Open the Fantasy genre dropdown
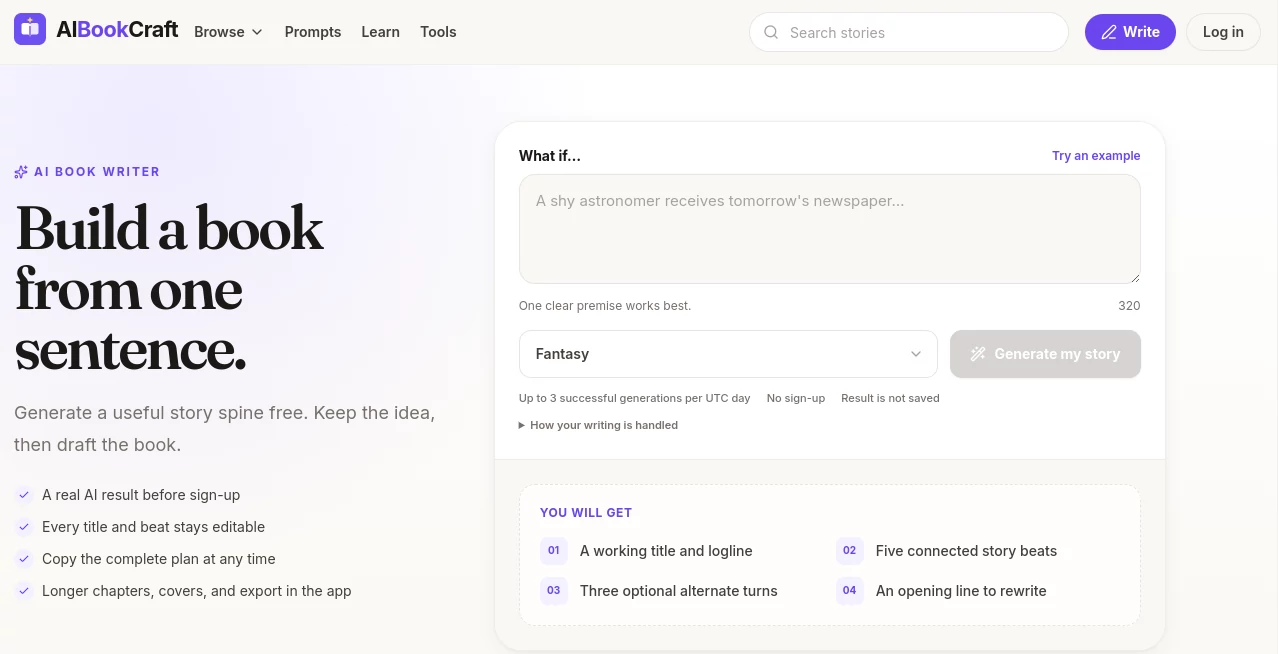The height and width of the screenshot is (654, 1278). pyautogui.click(x=728, y=354)
